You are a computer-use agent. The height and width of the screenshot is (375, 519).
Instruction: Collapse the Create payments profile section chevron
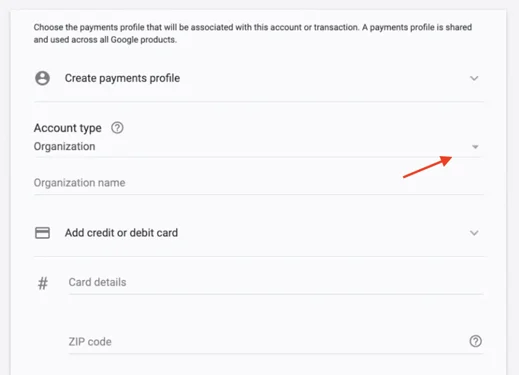coord(474,78)
